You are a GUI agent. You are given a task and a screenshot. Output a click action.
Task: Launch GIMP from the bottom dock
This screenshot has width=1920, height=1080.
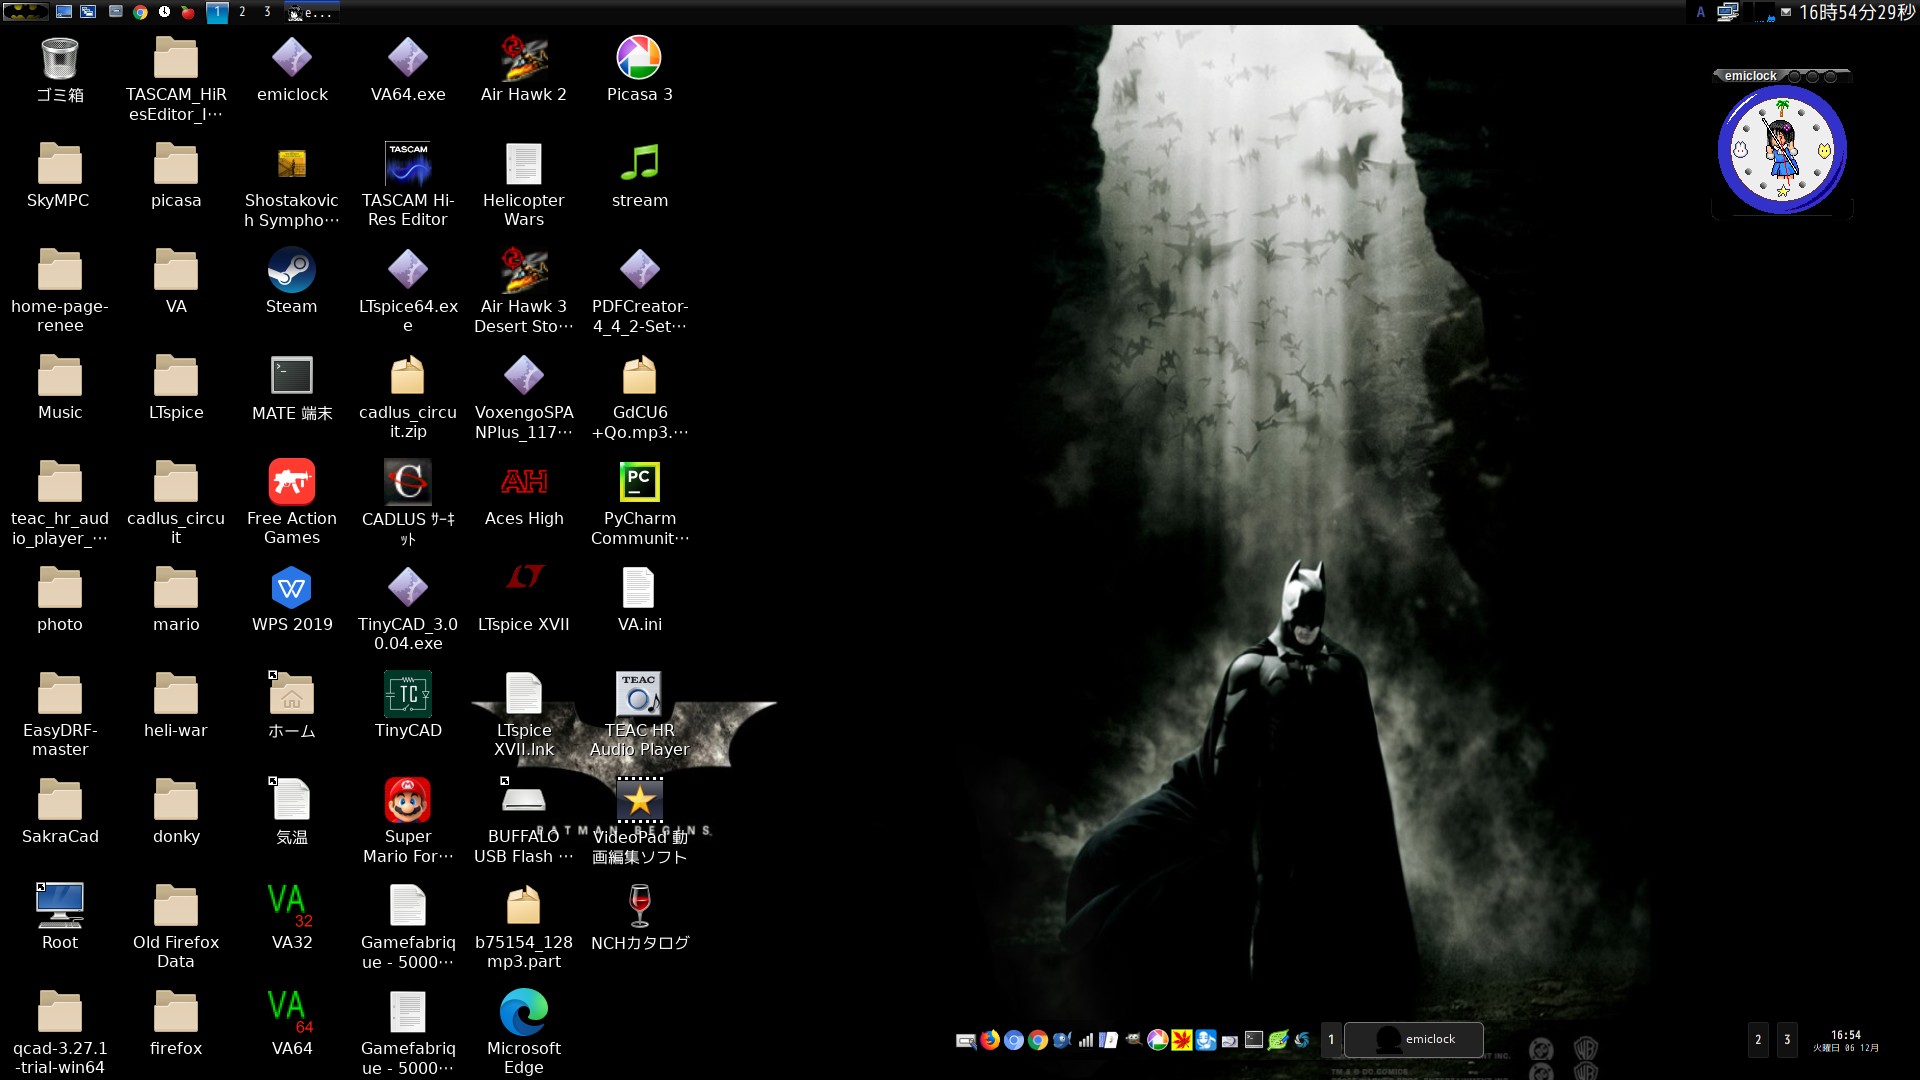(1133, 1040)
